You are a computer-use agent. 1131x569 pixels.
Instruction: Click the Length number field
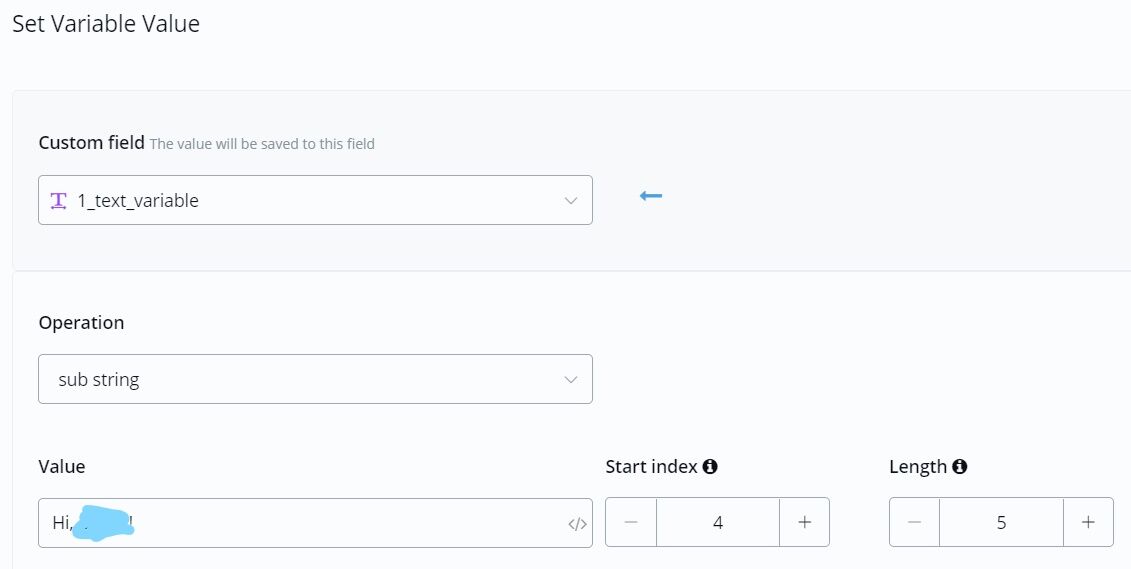pyautogui.click(x=1001, y=522)
